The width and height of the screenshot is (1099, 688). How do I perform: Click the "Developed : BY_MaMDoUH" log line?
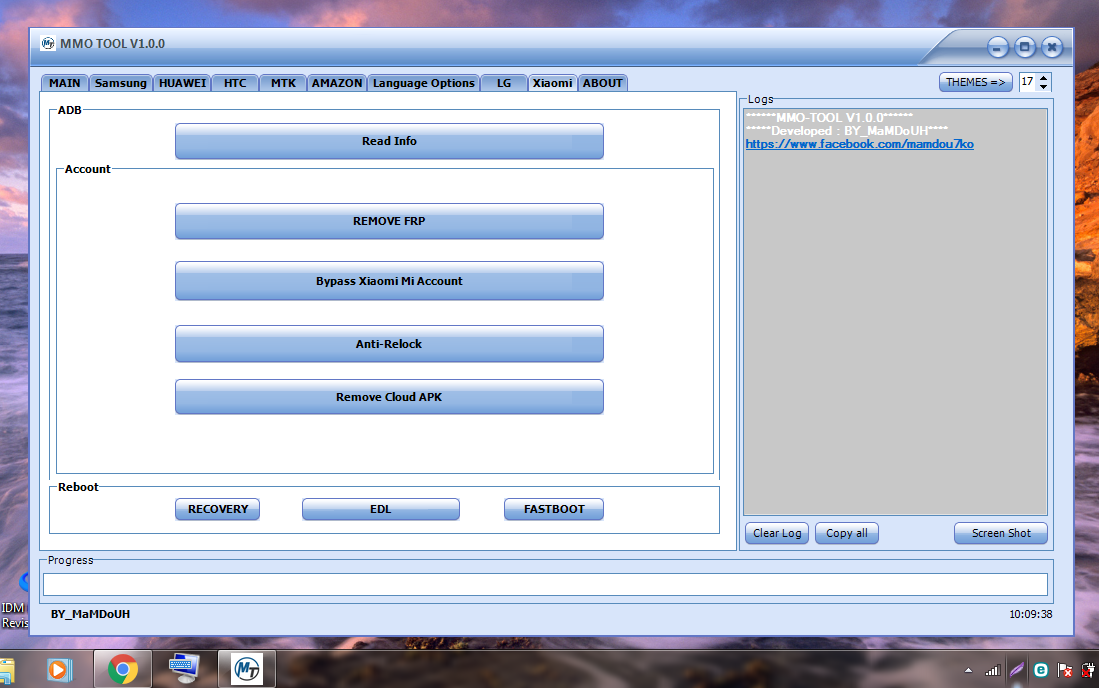[x=847, y=130]
